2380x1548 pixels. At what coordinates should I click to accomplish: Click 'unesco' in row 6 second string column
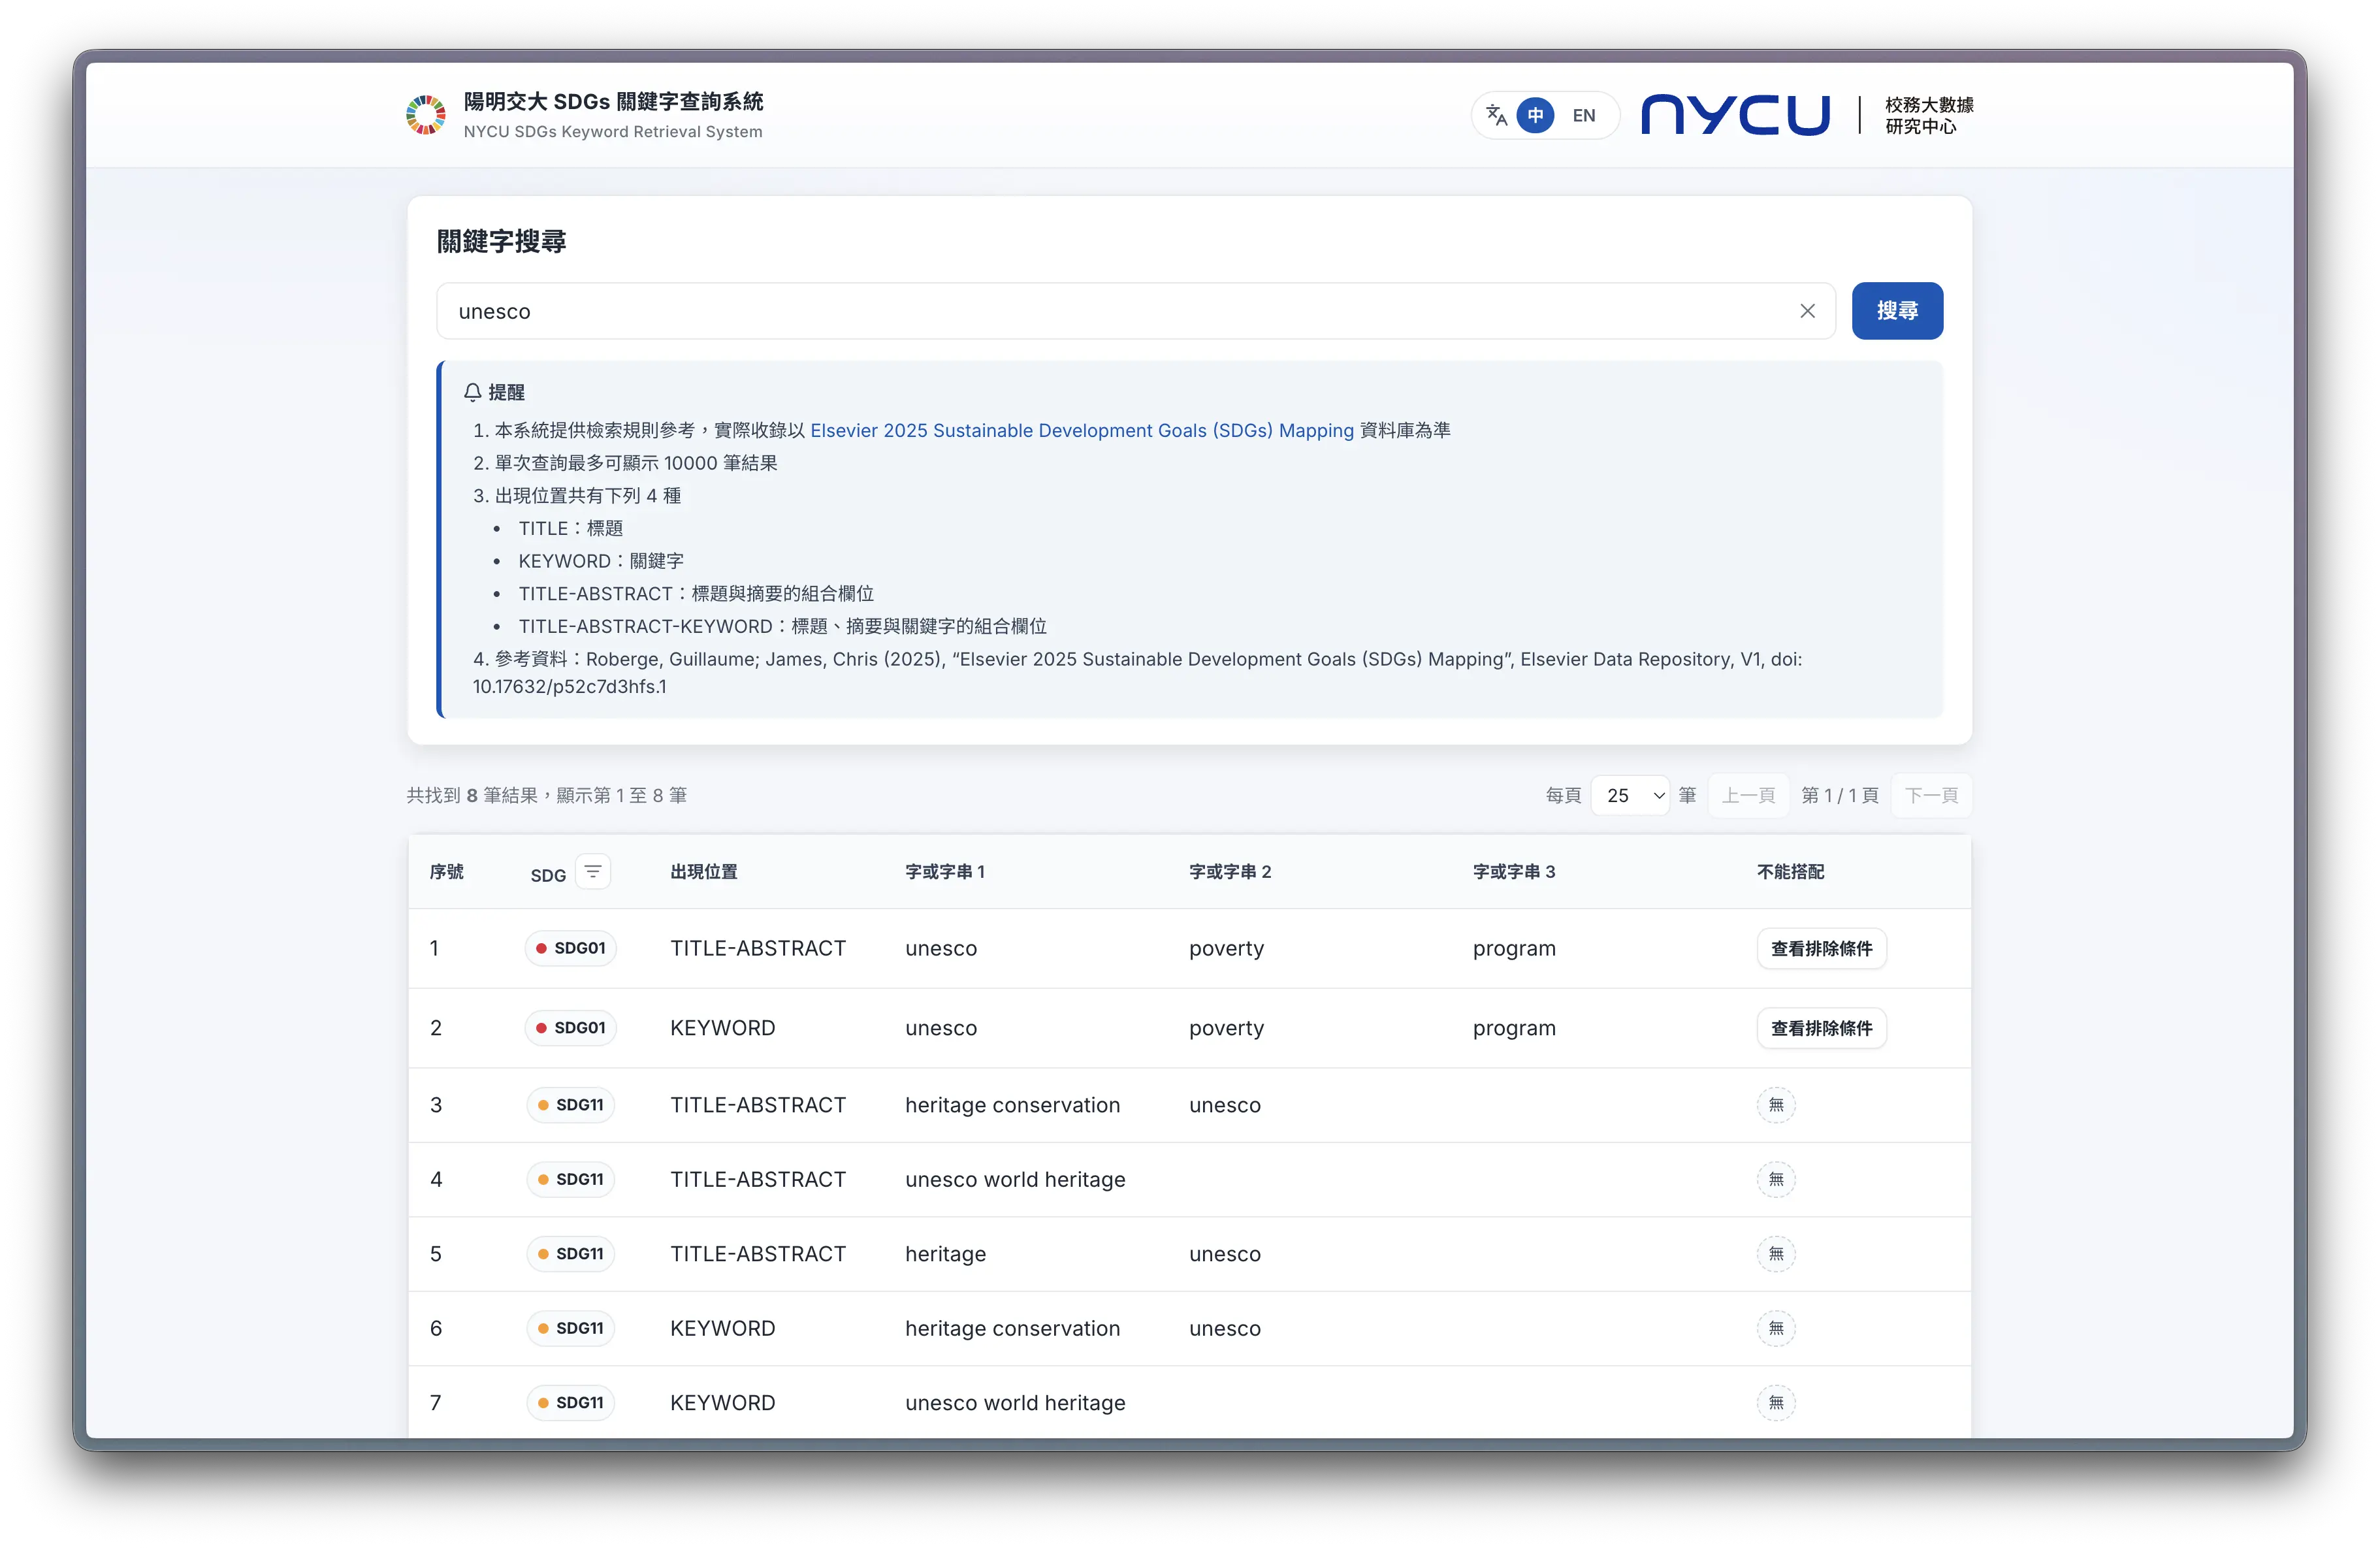[x=1225, y=1329]
